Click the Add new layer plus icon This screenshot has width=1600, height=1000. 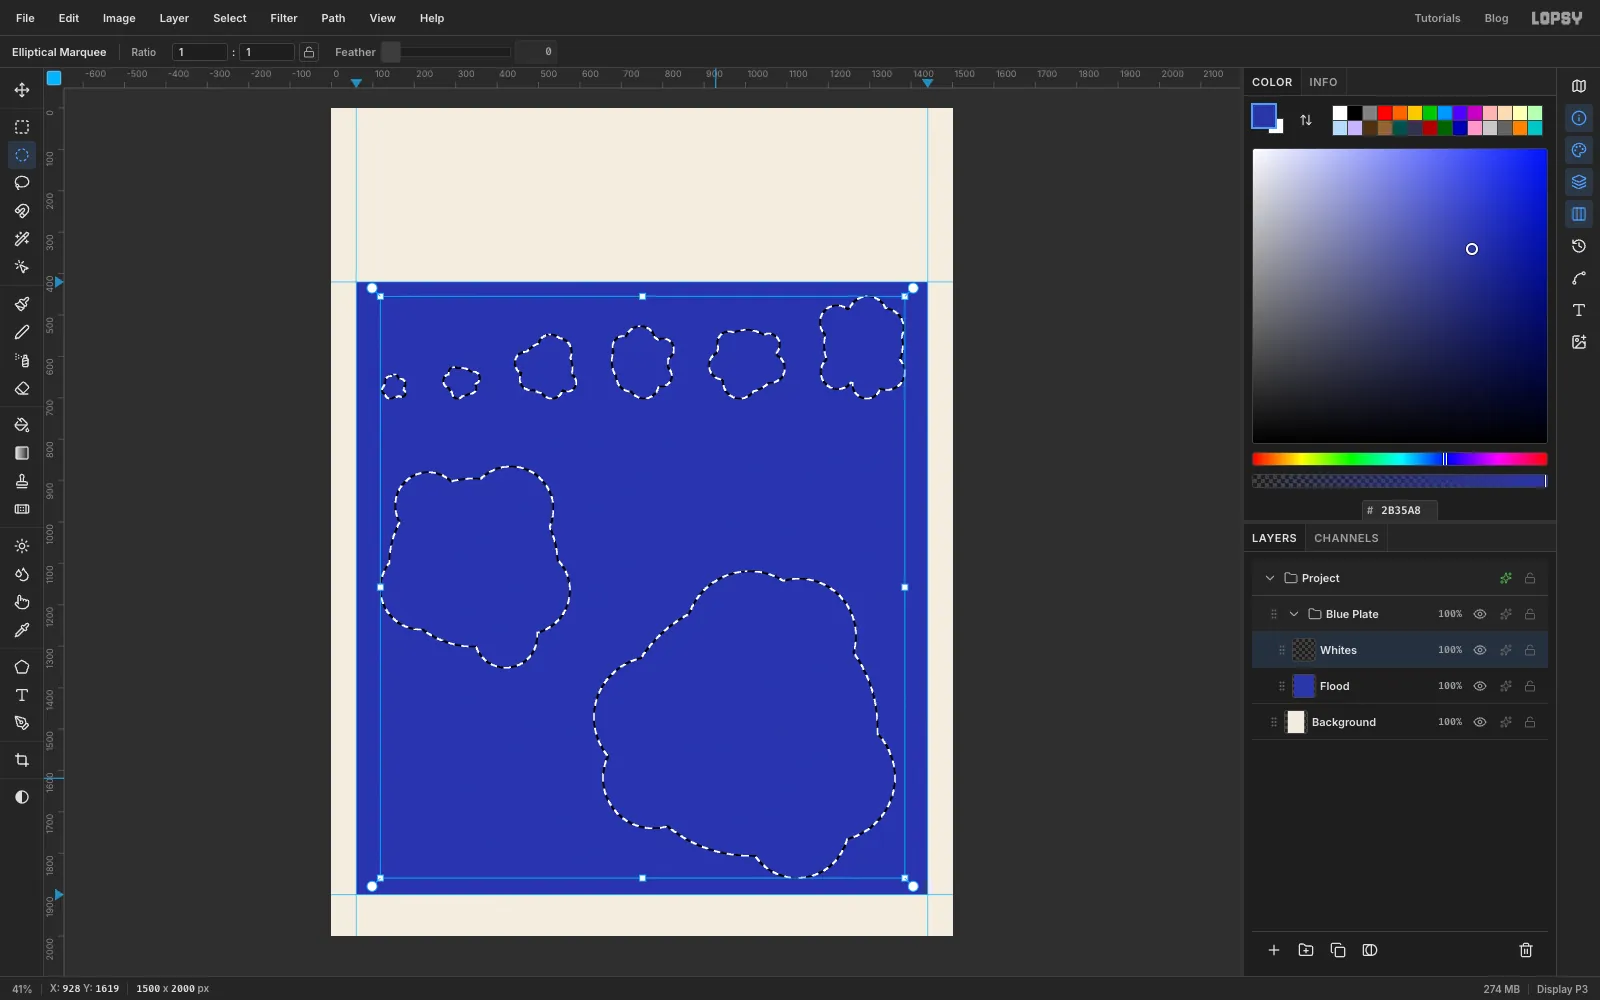click(x=1274, y=950)
